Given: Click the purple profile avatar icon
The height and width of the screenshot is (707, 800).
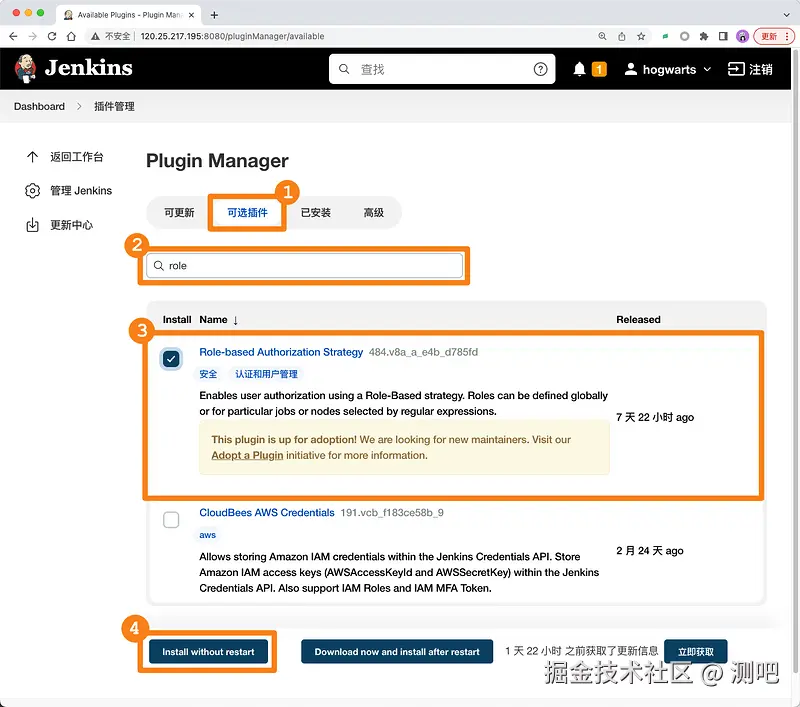Looking at the screenshot, I should tap(742, 36).
